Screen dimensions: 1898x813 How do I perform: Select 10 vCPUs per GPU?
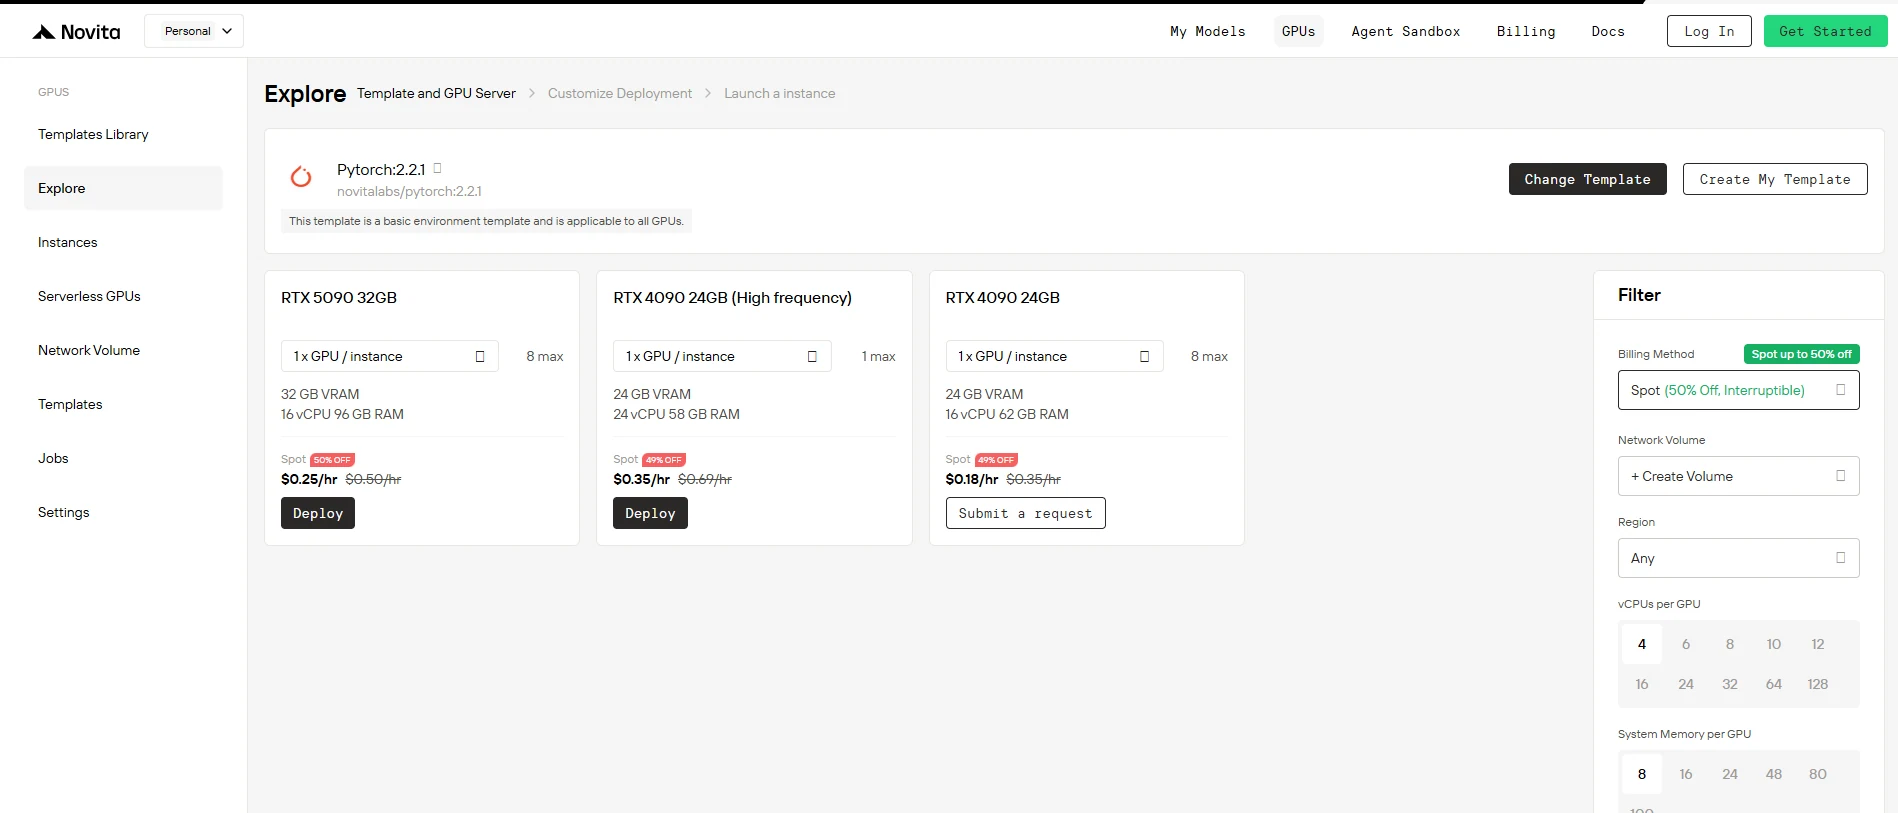1773,644
